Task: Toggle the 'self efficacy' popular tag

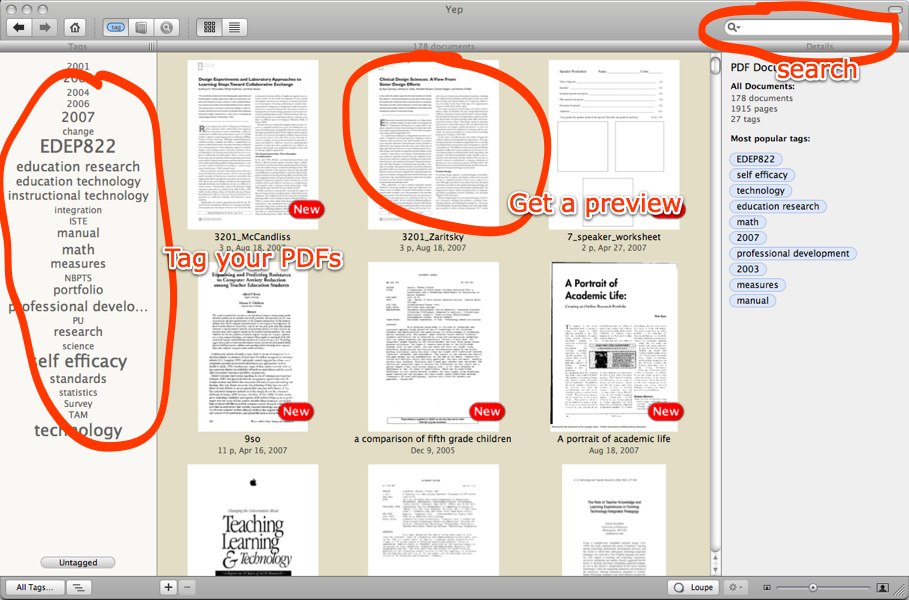Action: pyautogui.click(x=762, y=175)
